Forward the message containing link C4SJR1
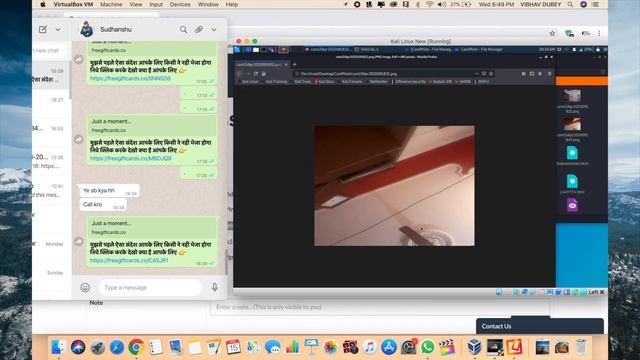The image size is (640, 360). 79,242
